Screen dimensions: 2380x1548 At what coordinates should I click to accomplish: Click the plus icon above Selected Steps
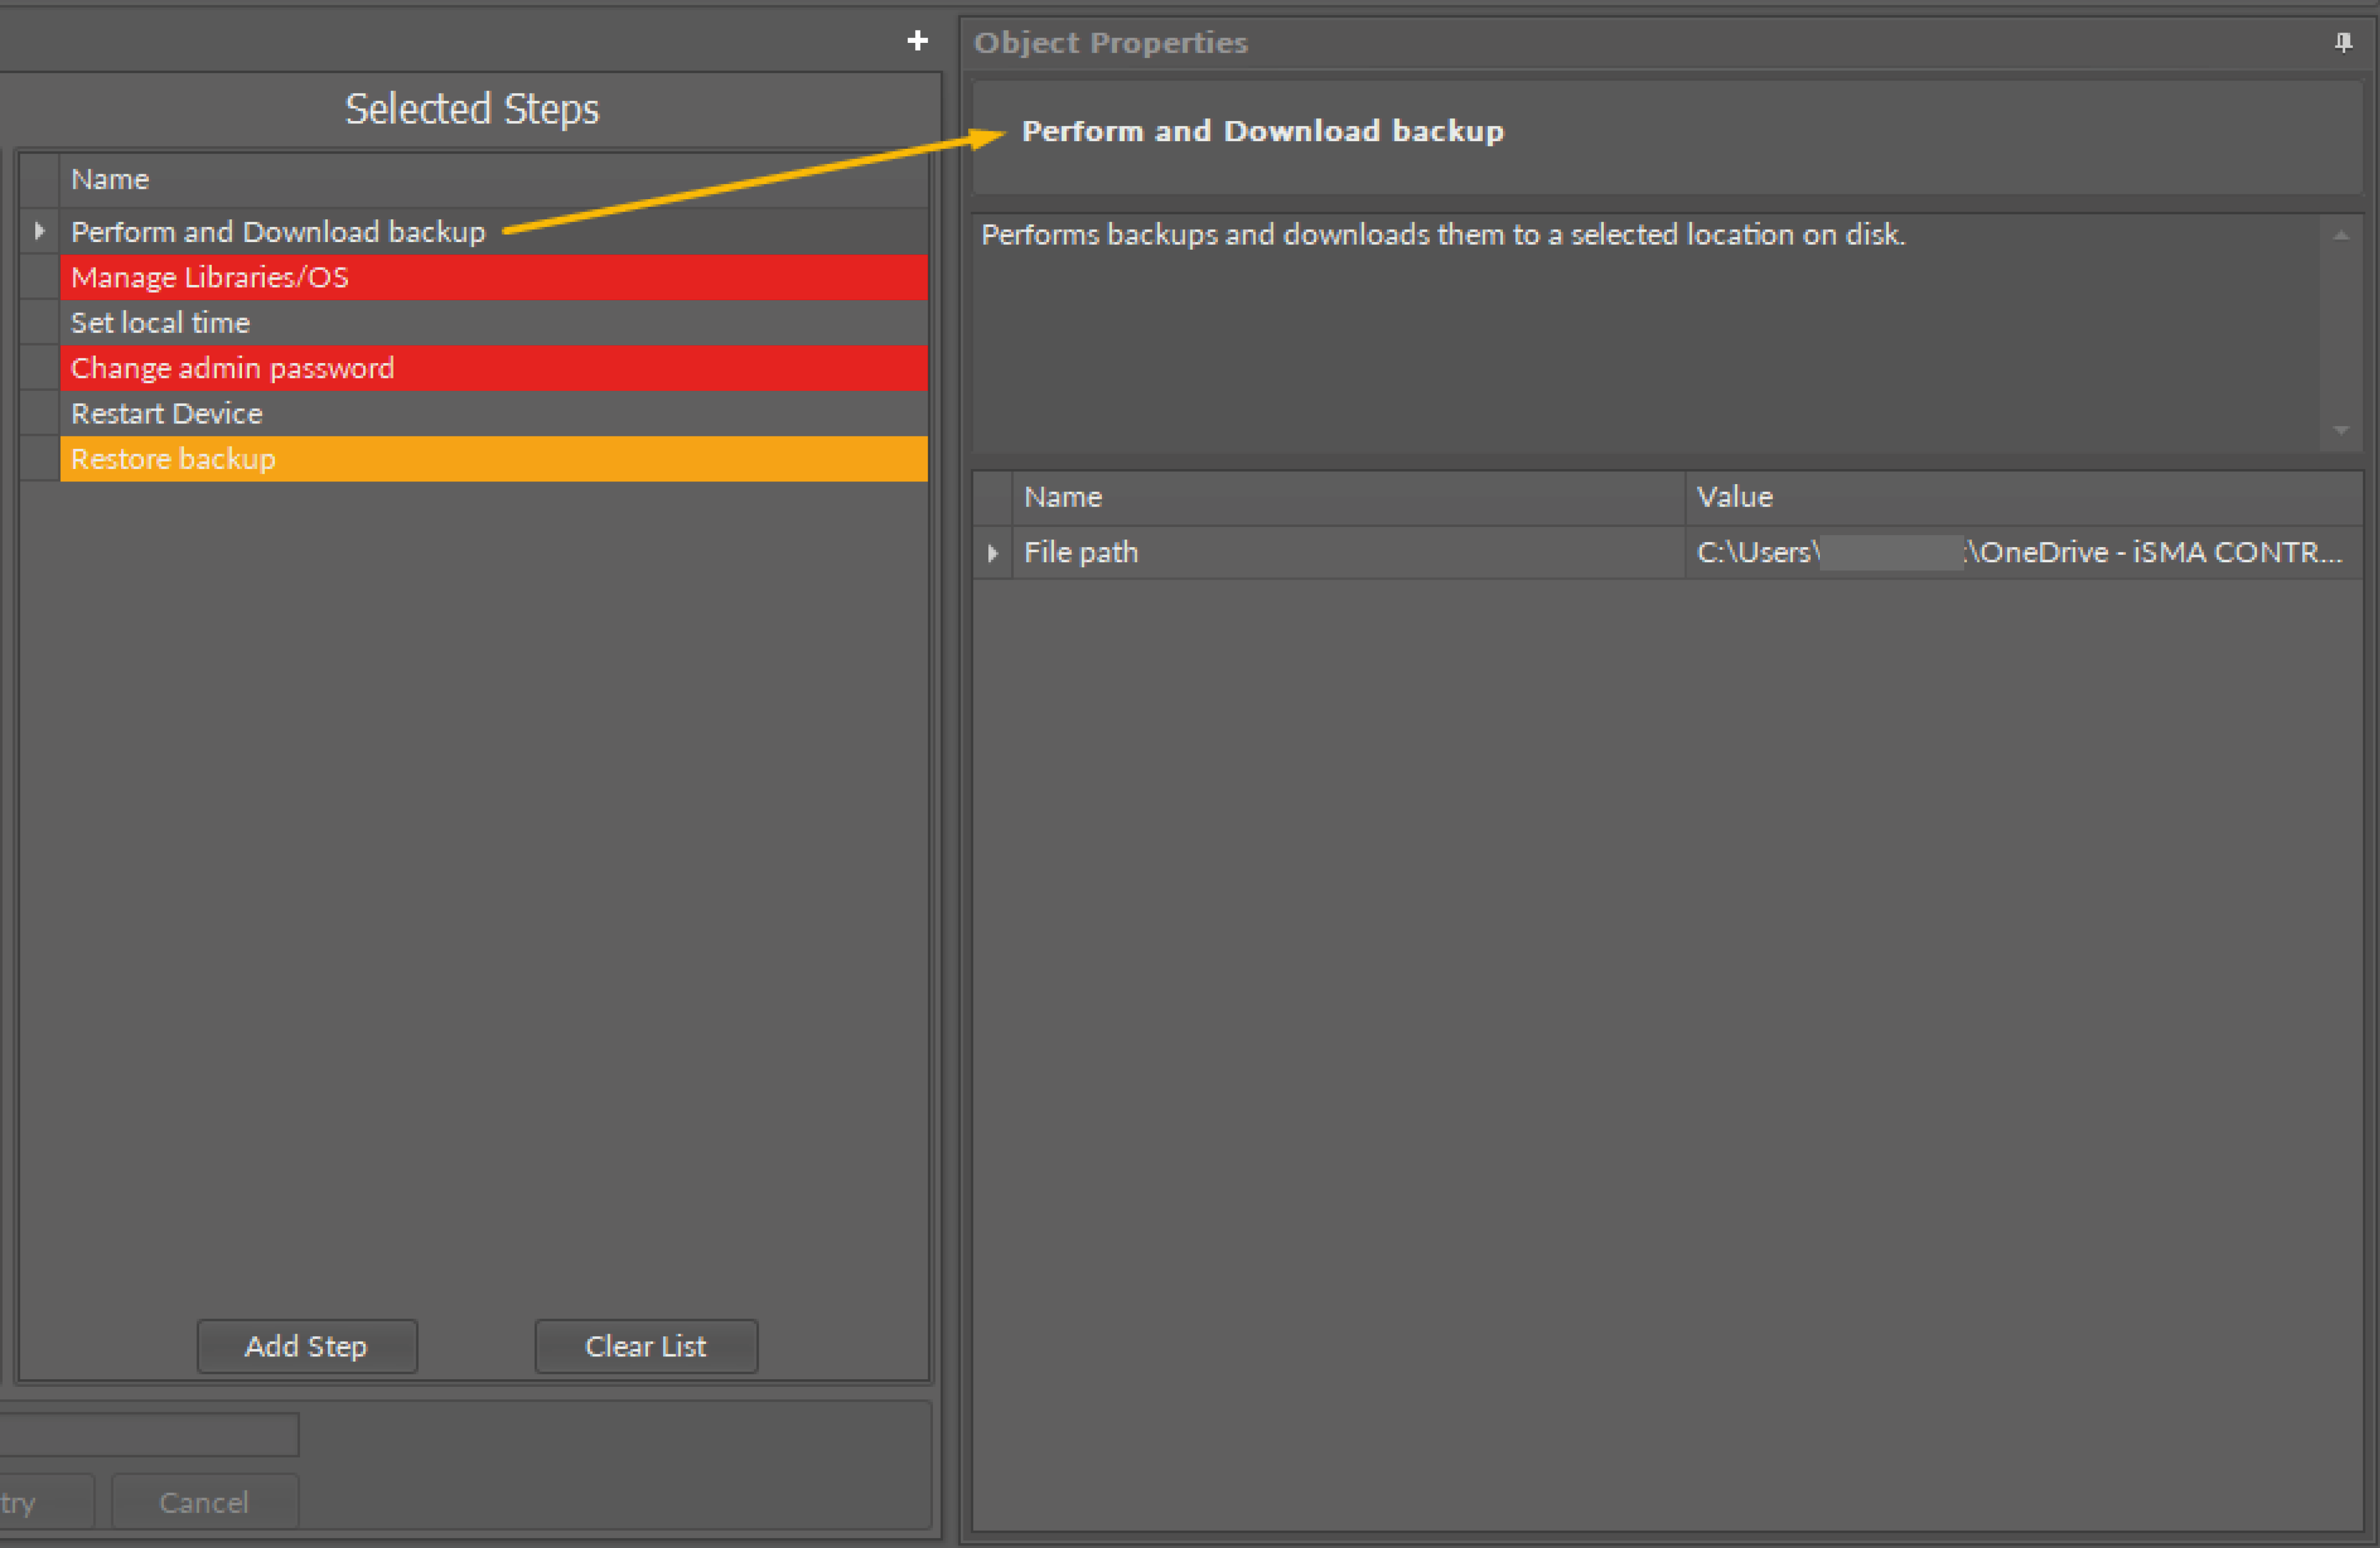917,40
